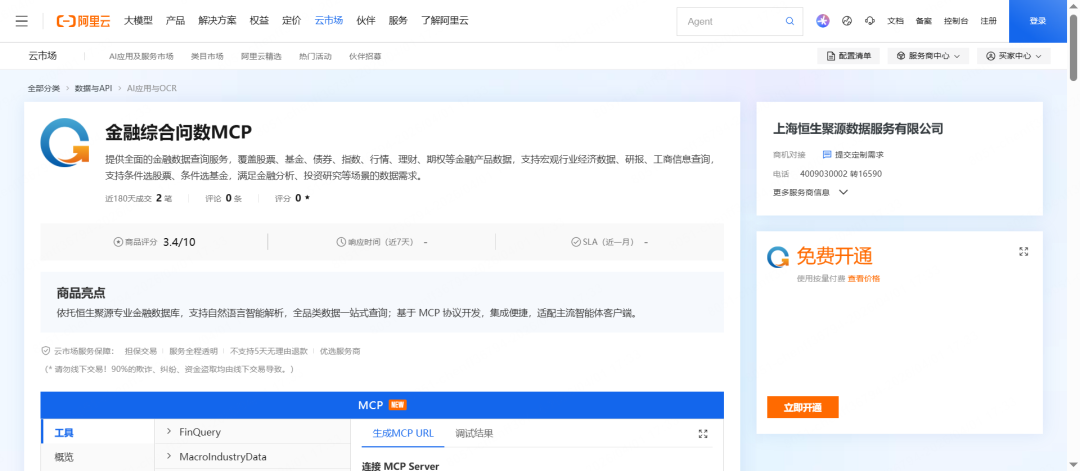The height and width of the screenshot is (471, 1080).
Task: Click the headset customer service icon
Action: (870, 21)
